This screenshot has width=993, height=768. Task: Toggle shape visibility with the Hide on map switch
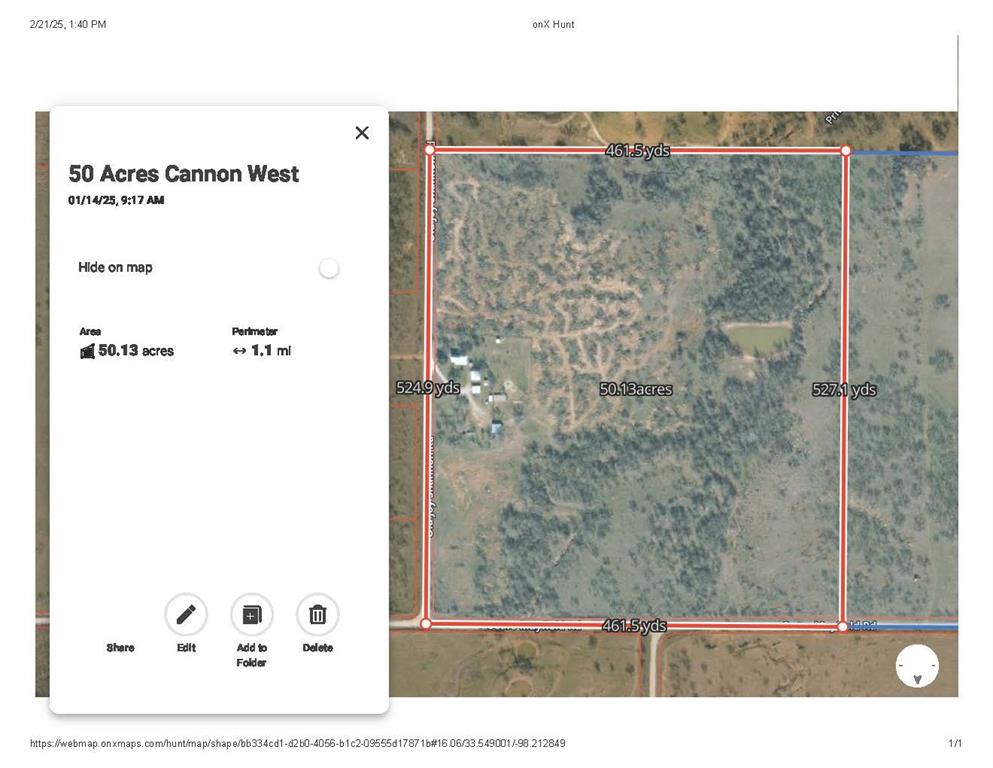click(329, 268)
